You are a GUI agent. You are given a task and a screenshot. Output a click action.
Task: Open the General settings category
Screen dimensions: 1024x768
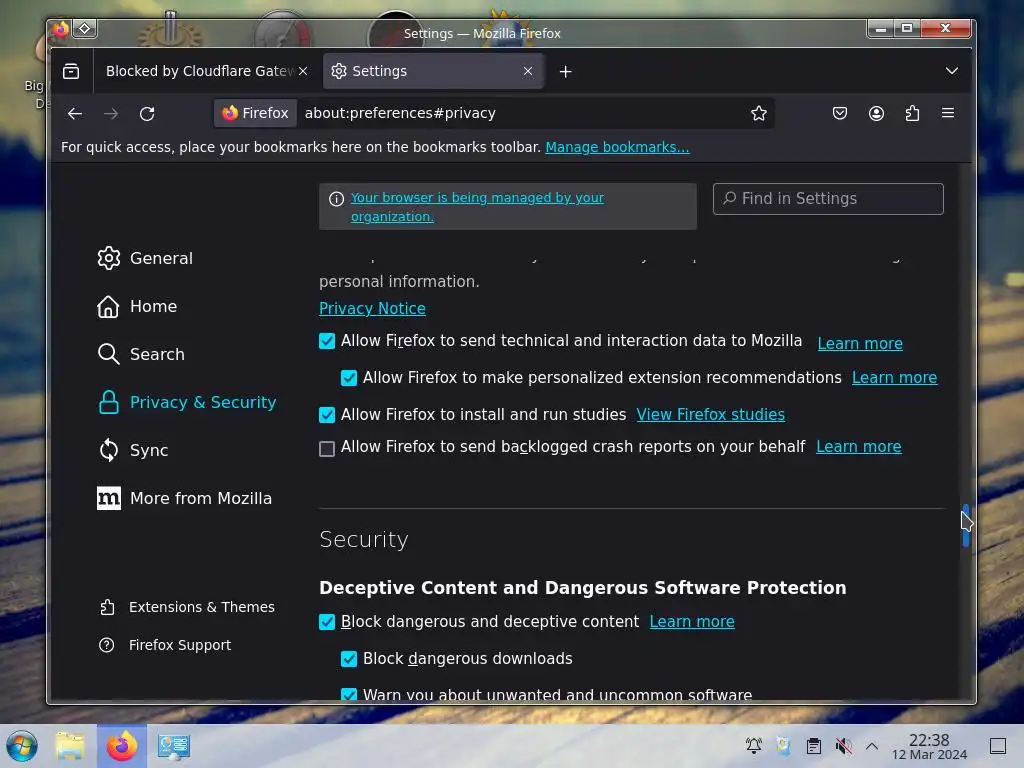tap(145, 259)
